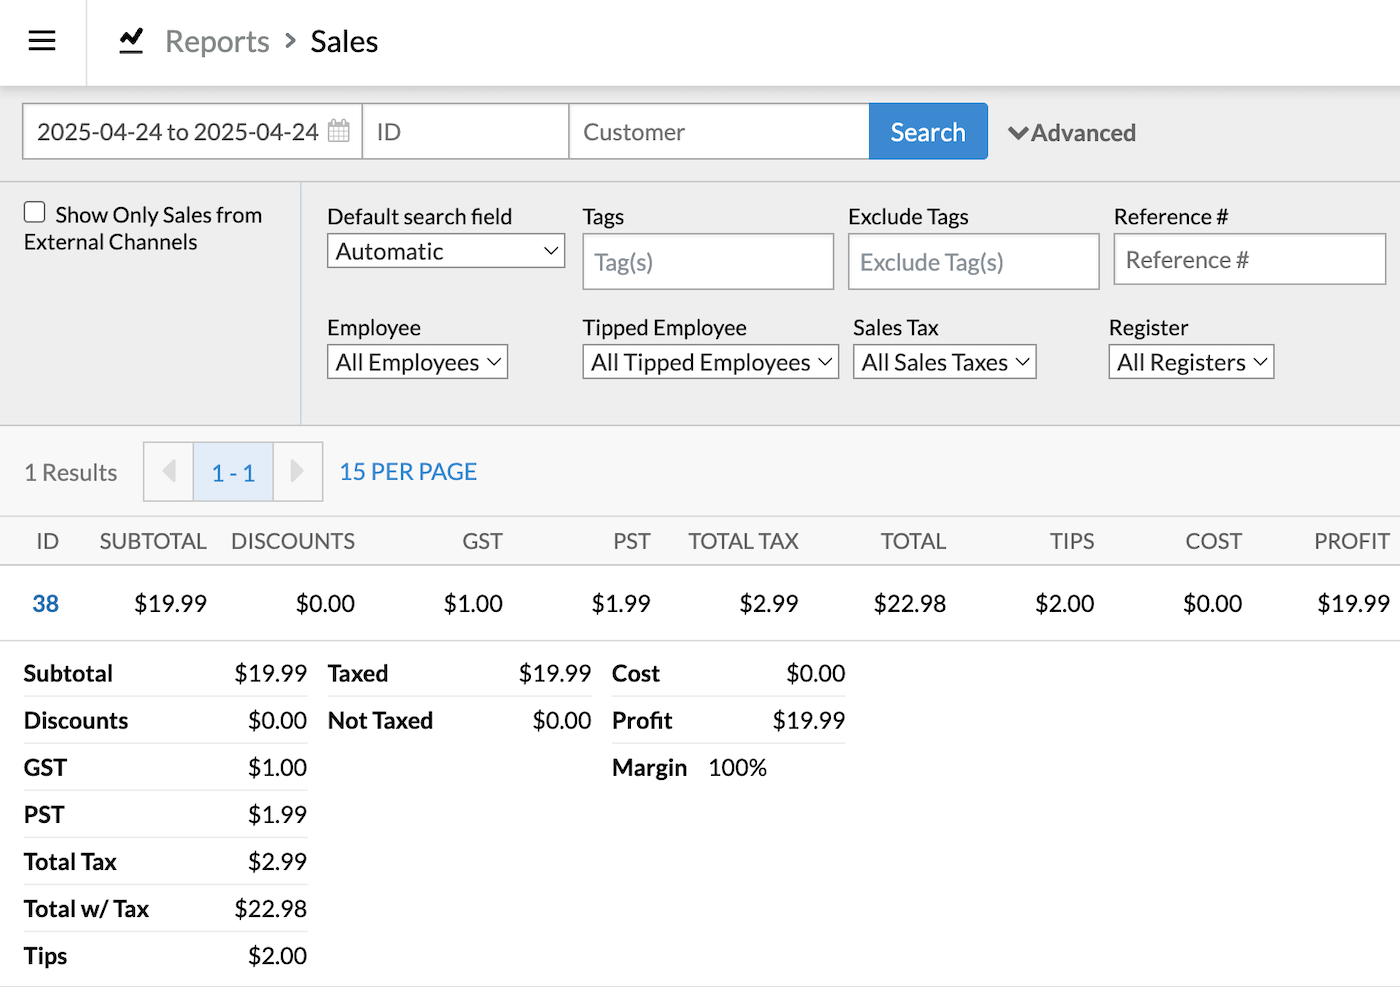Click the Margin 100% summary value
The width and height of the screenshot is (1400, 987).
click(x=737, y=767)
